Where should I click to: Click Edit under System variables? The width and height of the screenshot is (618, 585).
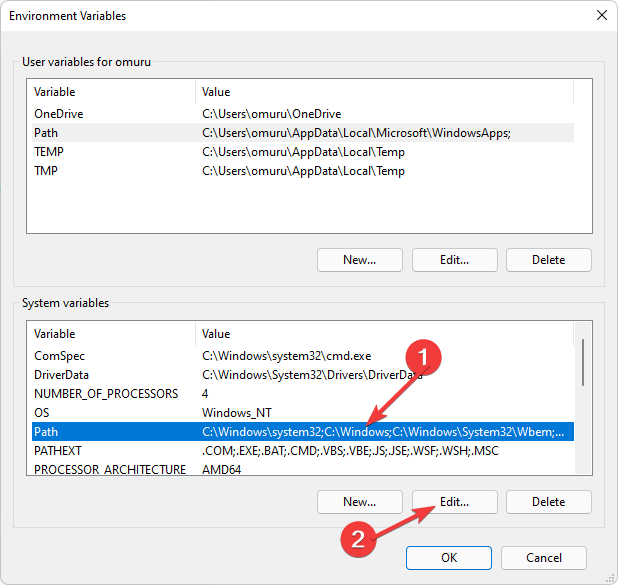[x=454, y=502]
